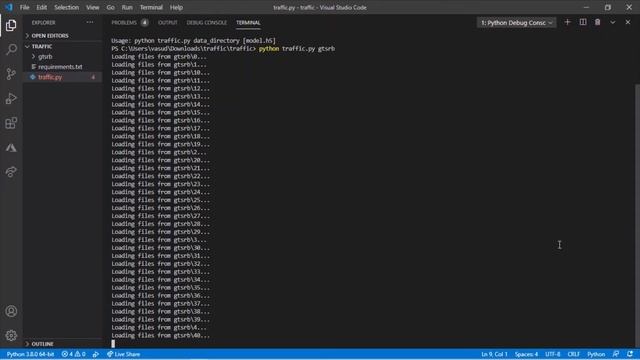This screenshot has width=640, height=360.
Task: Open the Help menu
Action: click(x=176, y=7)
